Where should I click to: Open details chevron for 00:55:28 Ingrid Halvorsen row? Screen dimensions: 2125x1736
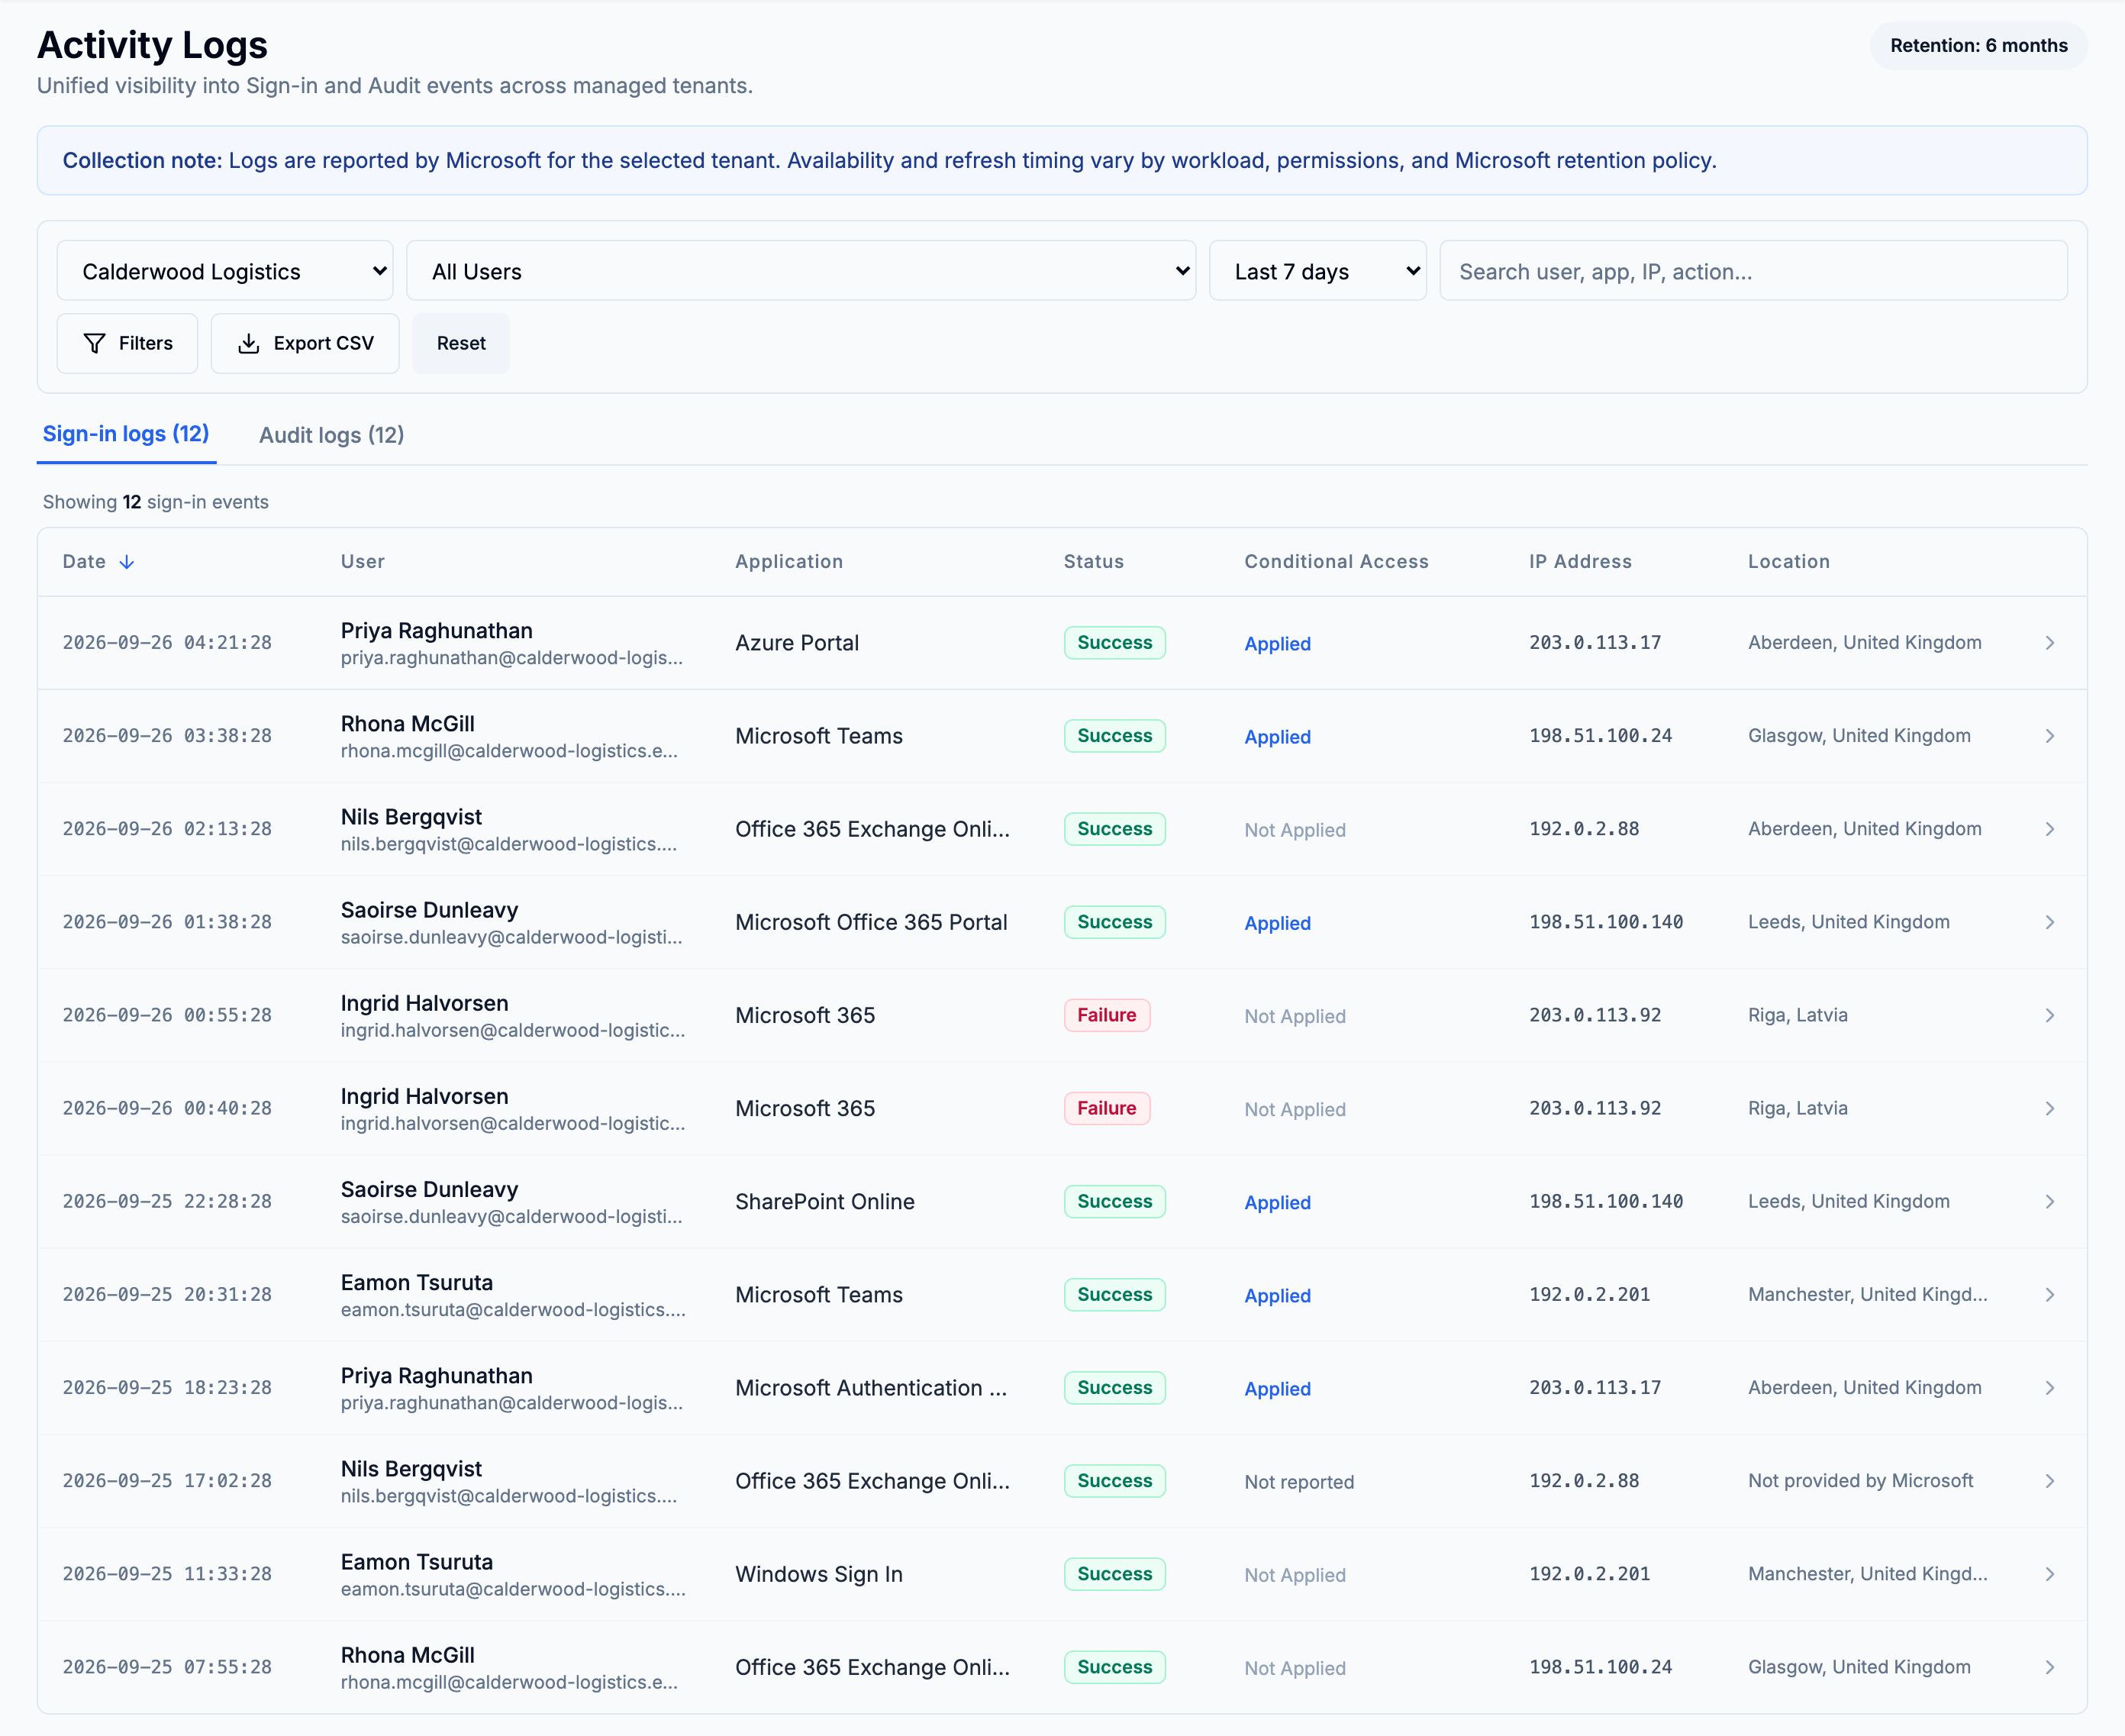click(x=2050, y=1015)
